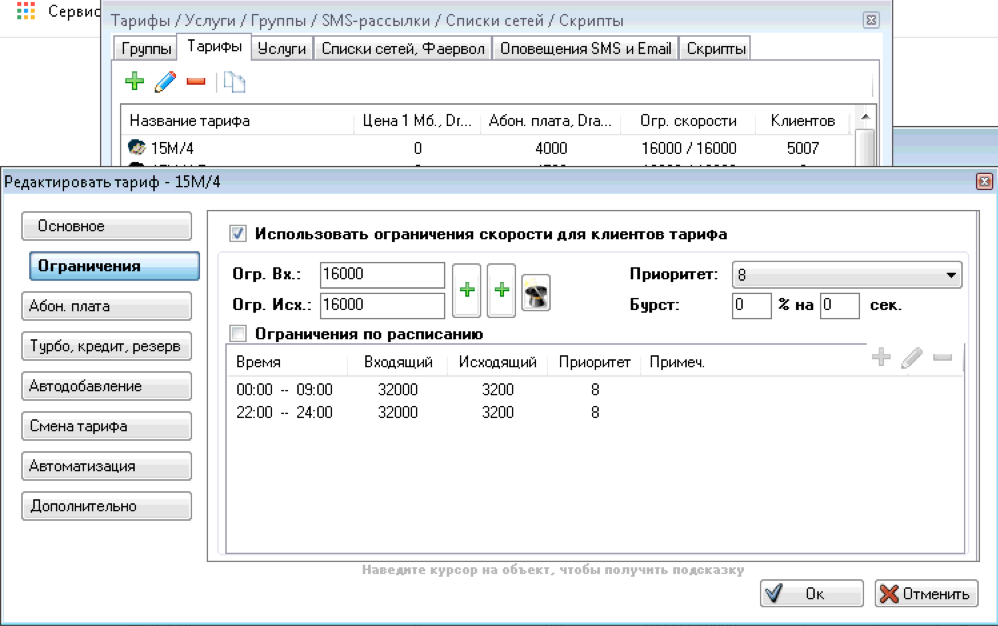Open the Абон. плата section

point(106,306)
